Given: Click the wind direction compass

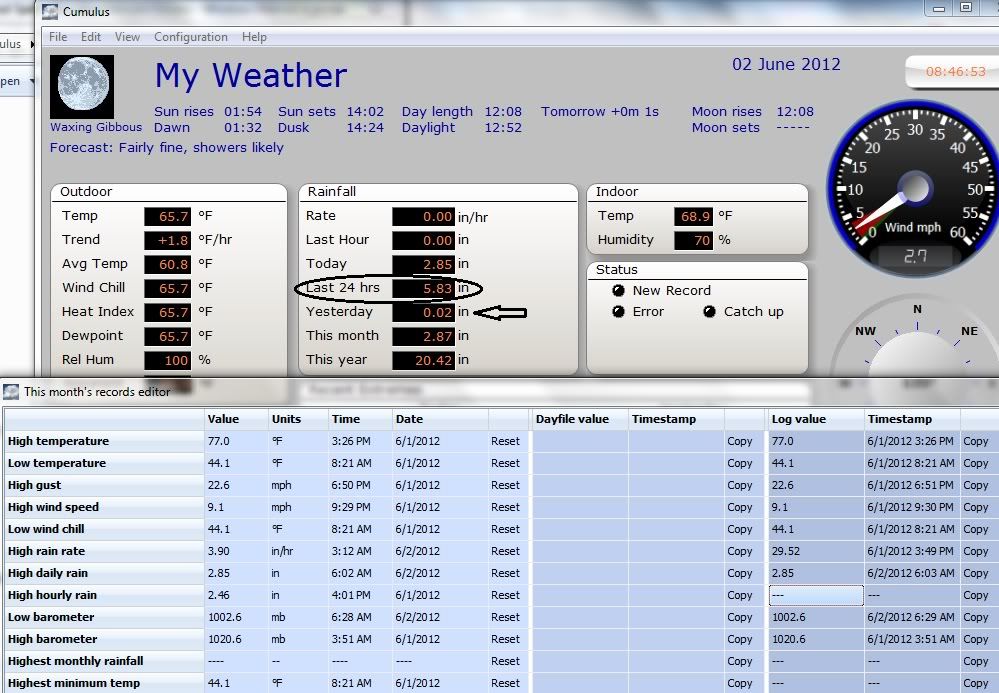Looking at the screenshot, I should tap(916, 350).
